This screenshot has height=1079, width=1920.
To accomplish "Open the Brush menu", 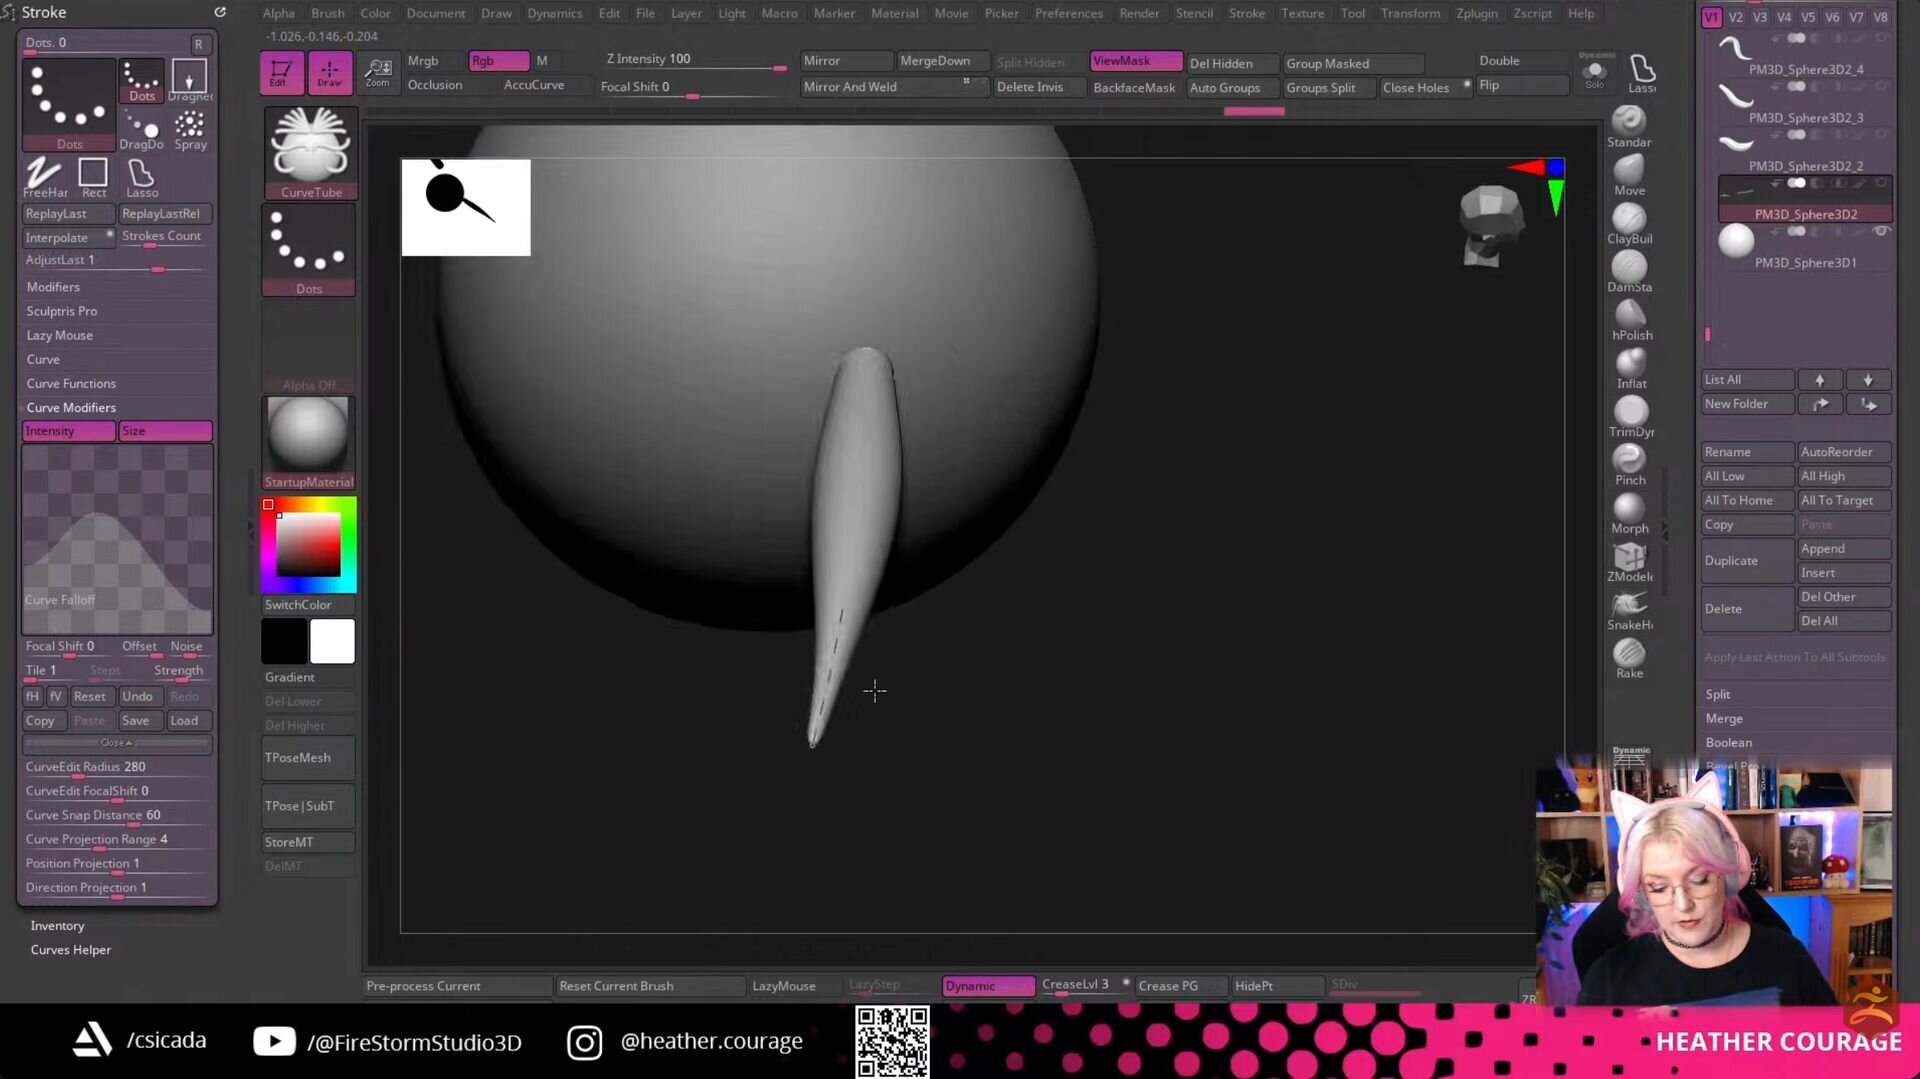I will click(328, 13).
